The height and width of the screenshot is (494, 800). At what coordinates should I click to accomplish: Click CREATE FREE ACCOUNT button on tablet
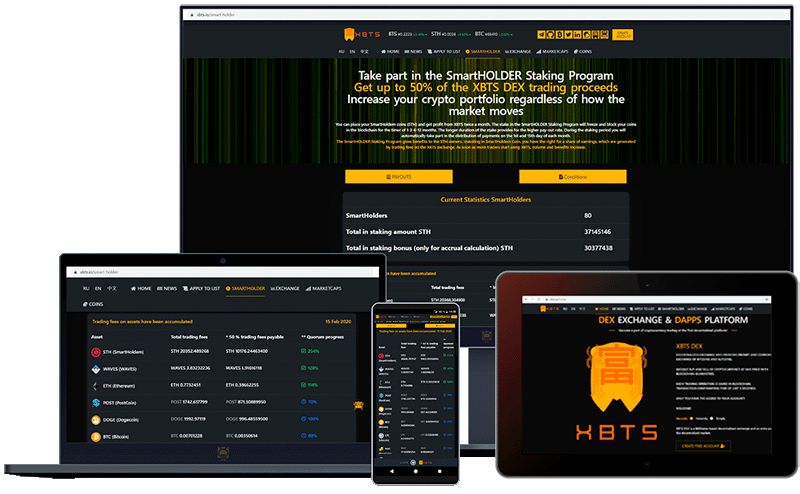(703, 446)
